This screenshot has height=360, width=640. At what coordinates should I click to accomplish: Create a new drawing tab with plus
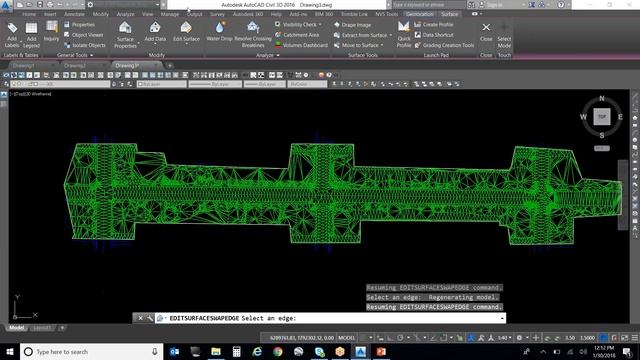(170, 65)
